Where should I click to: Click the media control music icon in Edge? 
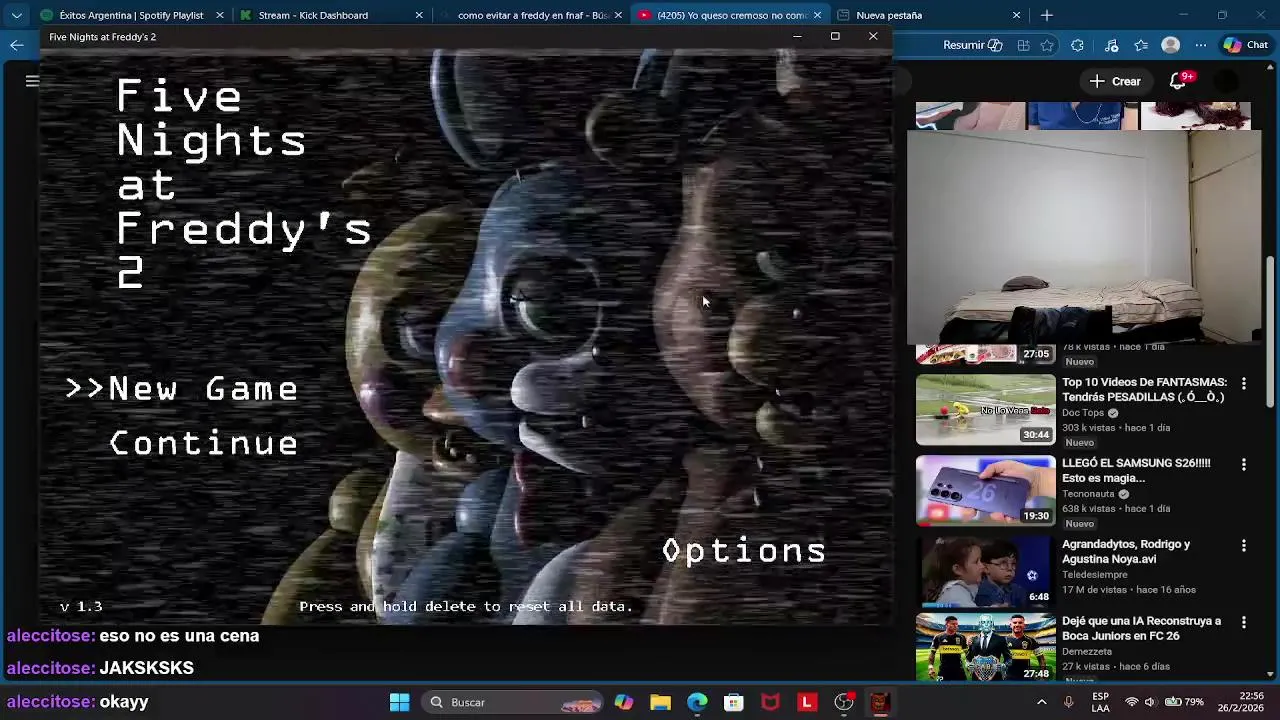click(x=1111, y=45)
